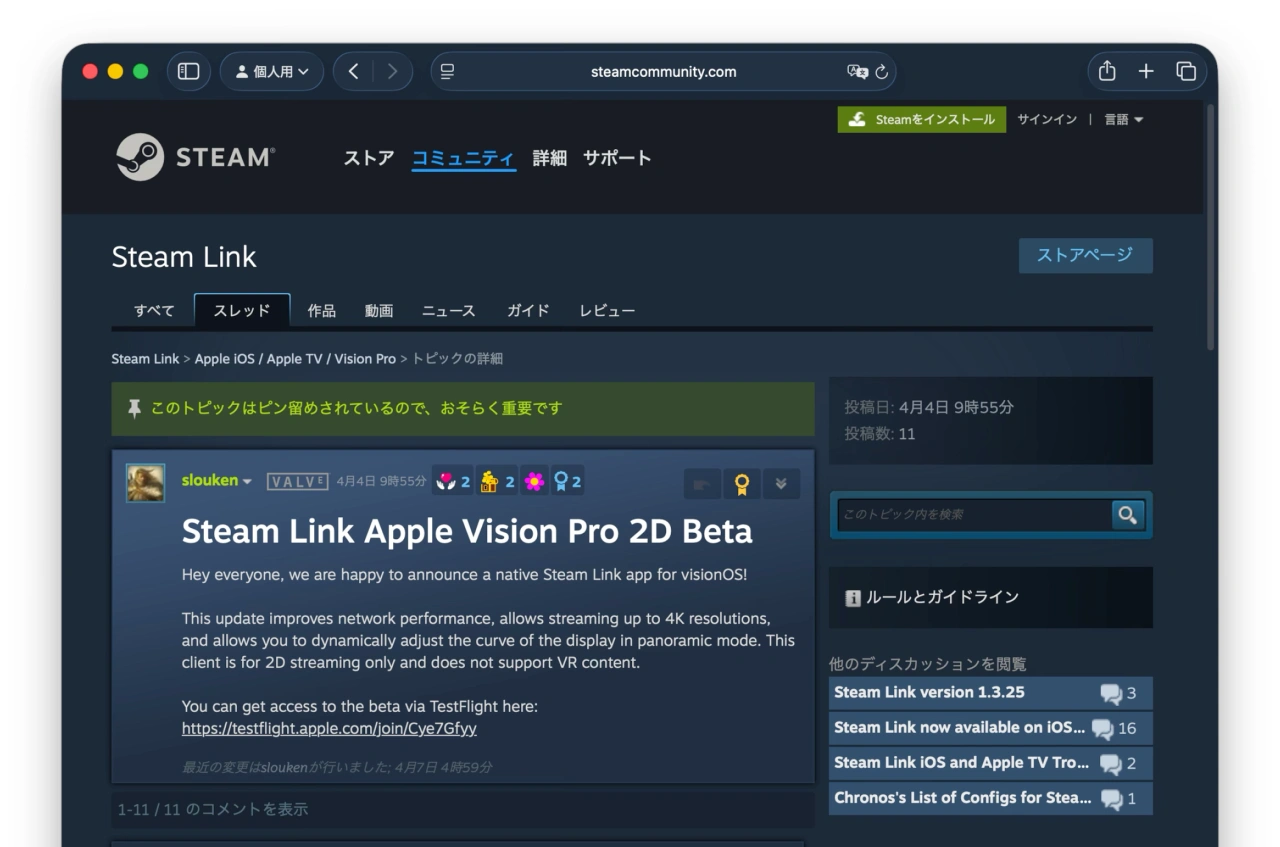Click the heart award icon on the post
Screen dimensions: 1280x847
coord(447,481)
